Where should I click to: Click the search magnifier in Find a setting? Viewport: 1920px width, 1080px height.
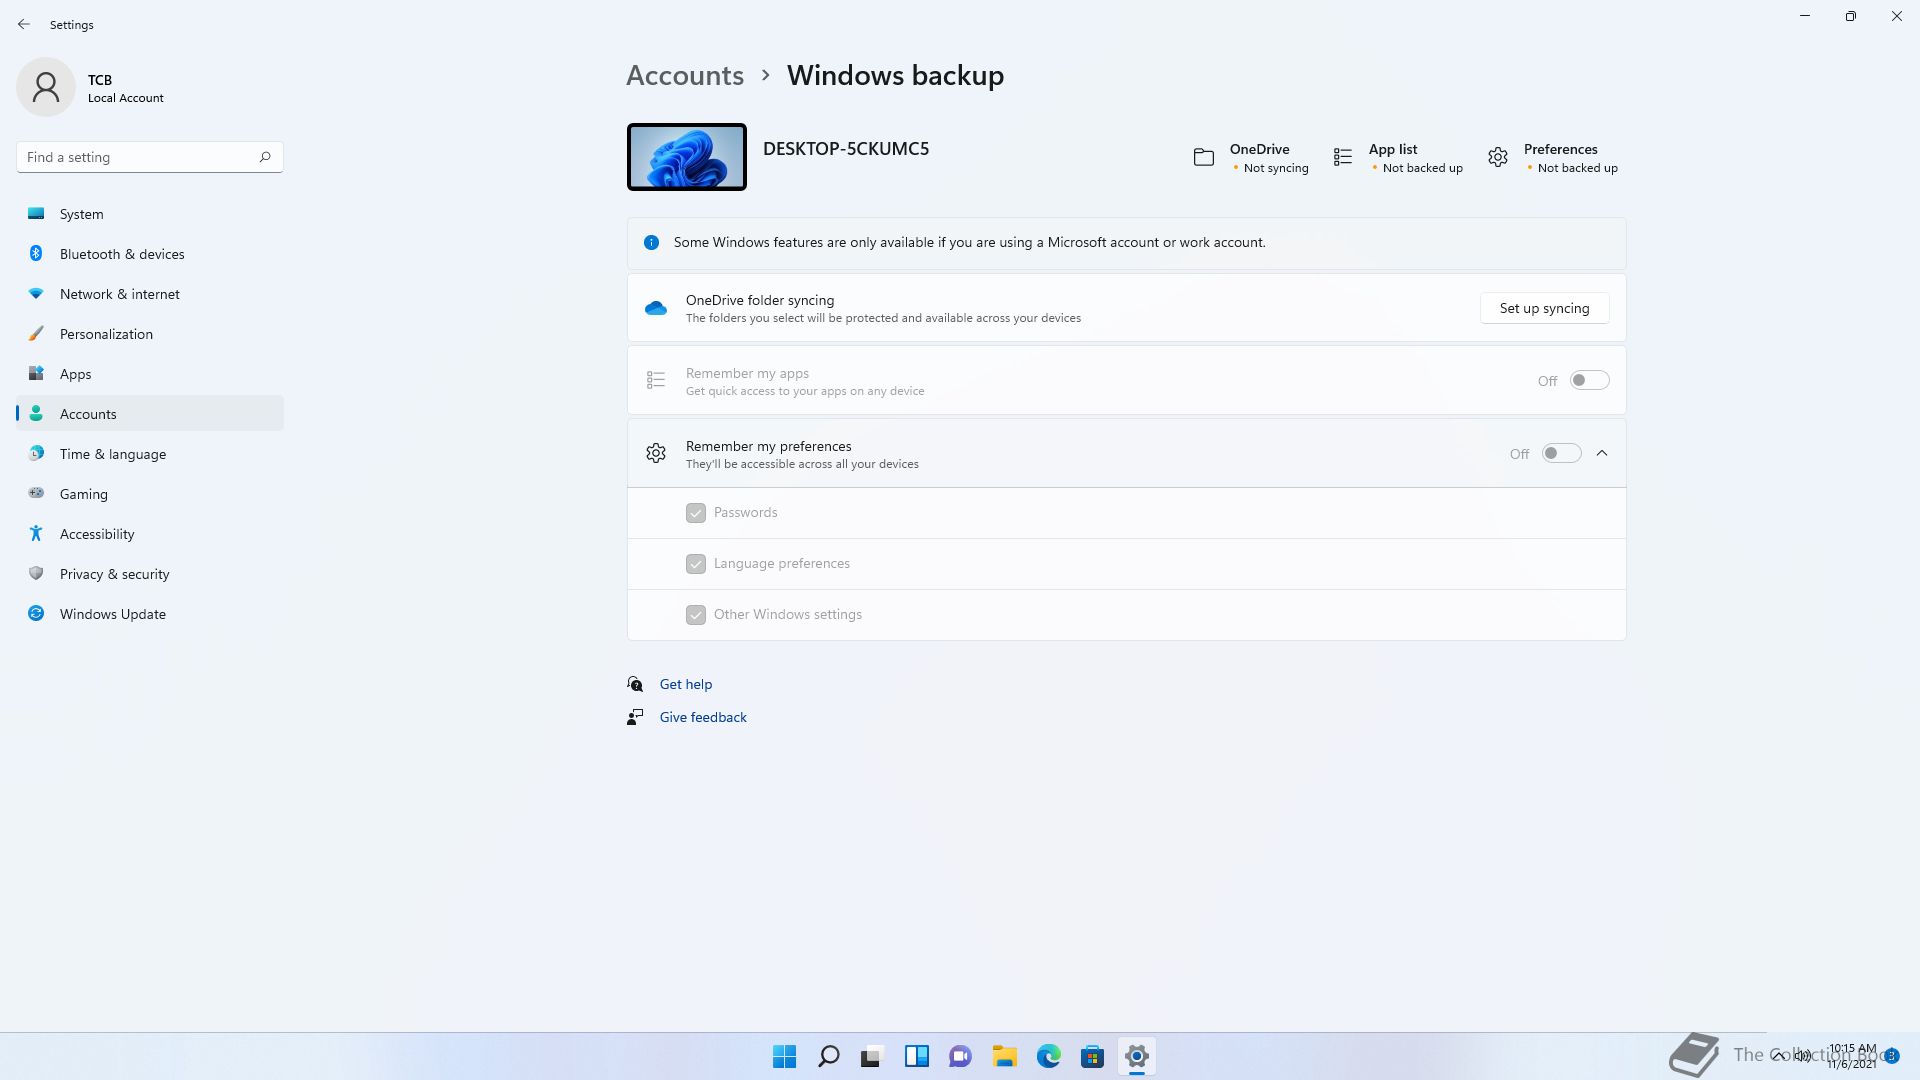pos(265,157)
